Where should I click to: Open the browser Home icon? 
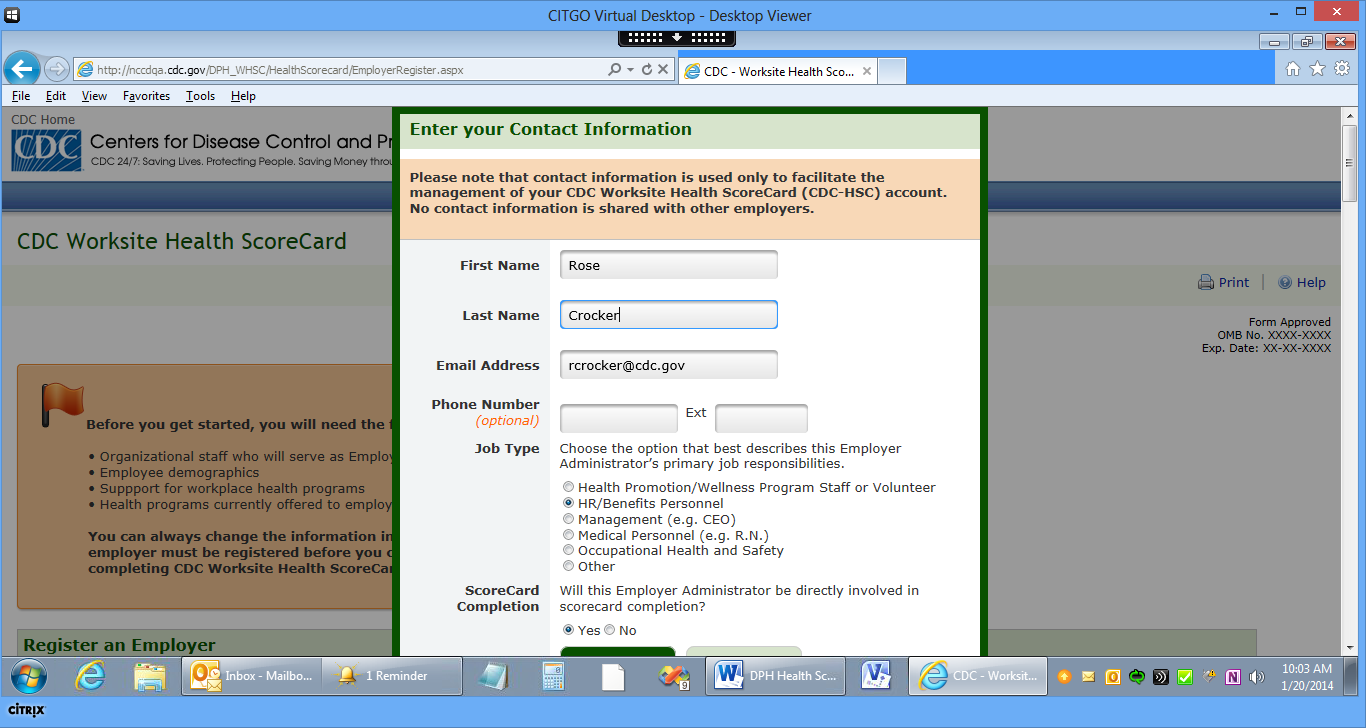pos(1292,69)
